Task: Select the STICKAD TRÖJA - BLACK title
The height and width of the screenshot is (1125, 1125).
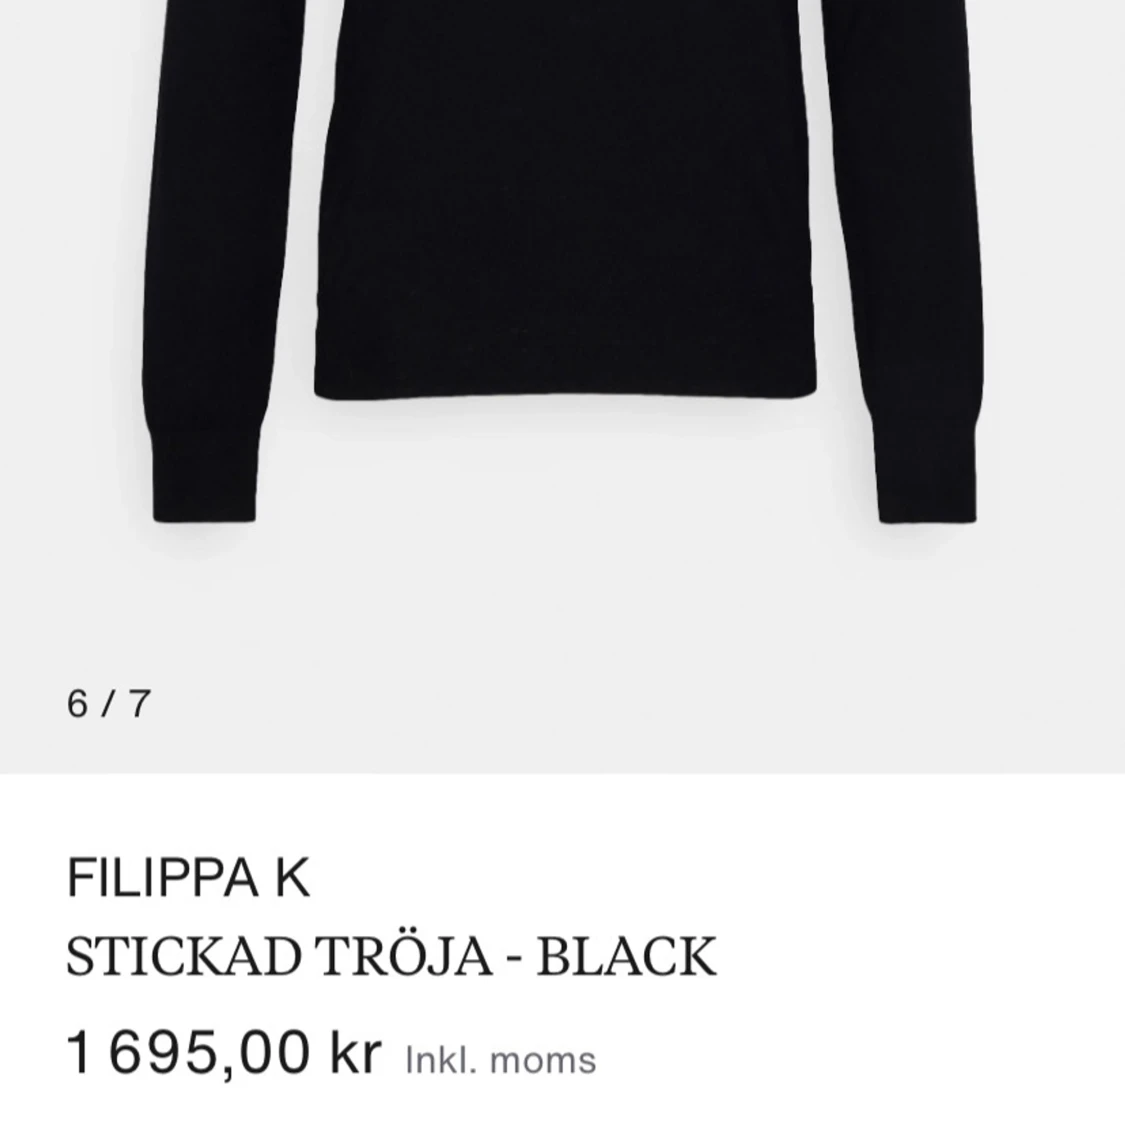Action: tap(392, 956)
